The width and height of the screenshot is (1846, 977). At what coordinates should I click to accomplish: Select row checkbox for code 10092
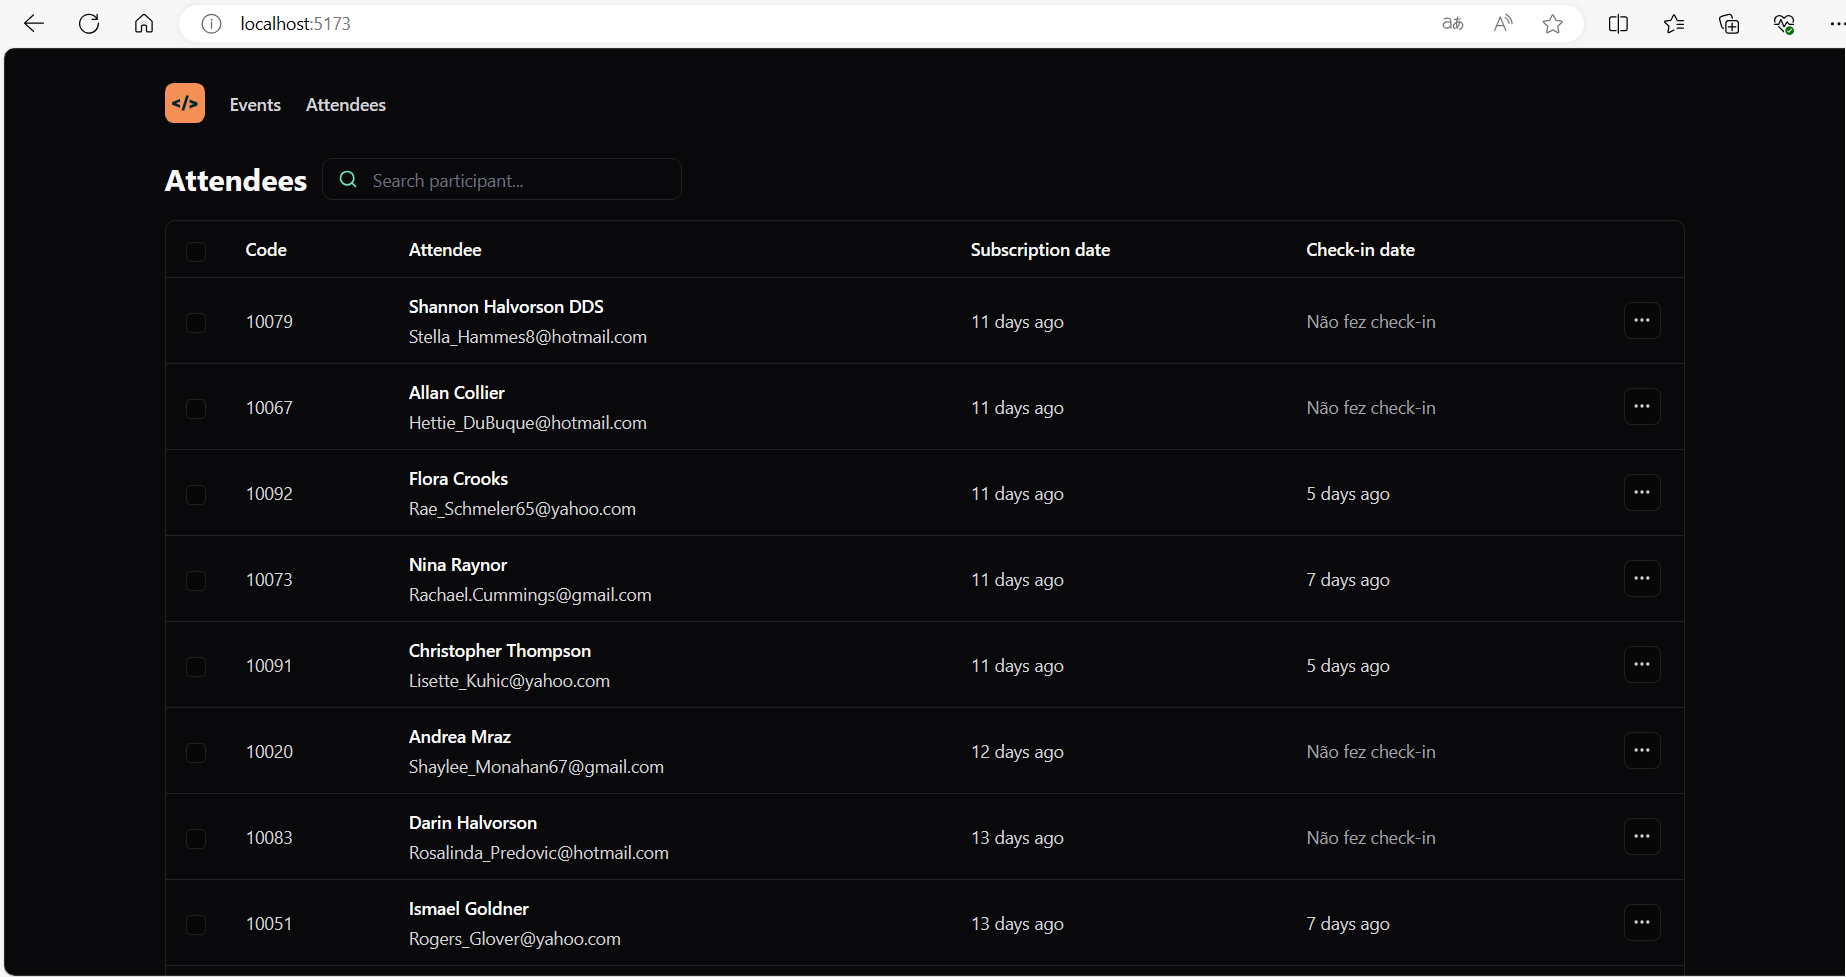click(196, 495)
